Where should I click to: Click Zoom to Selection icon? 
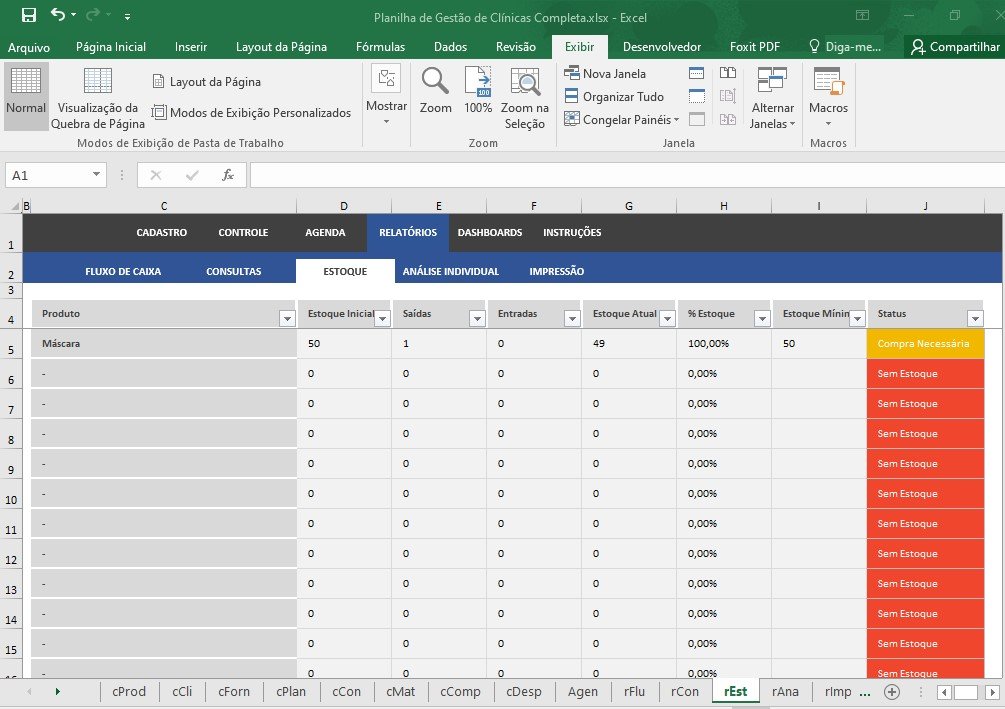[525, 98]
